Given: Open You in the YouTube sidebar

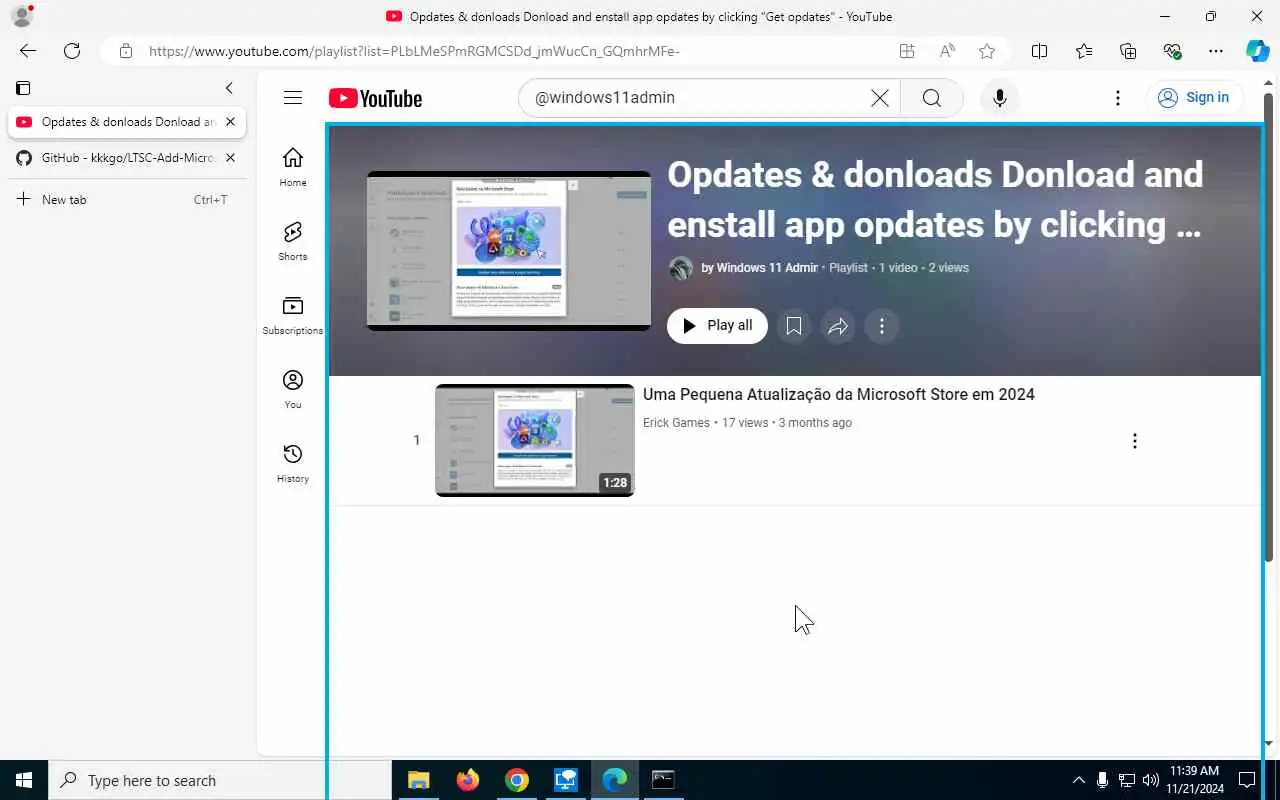Looking at the screenshot, I should pyautogui.click(x=293, y=389).
